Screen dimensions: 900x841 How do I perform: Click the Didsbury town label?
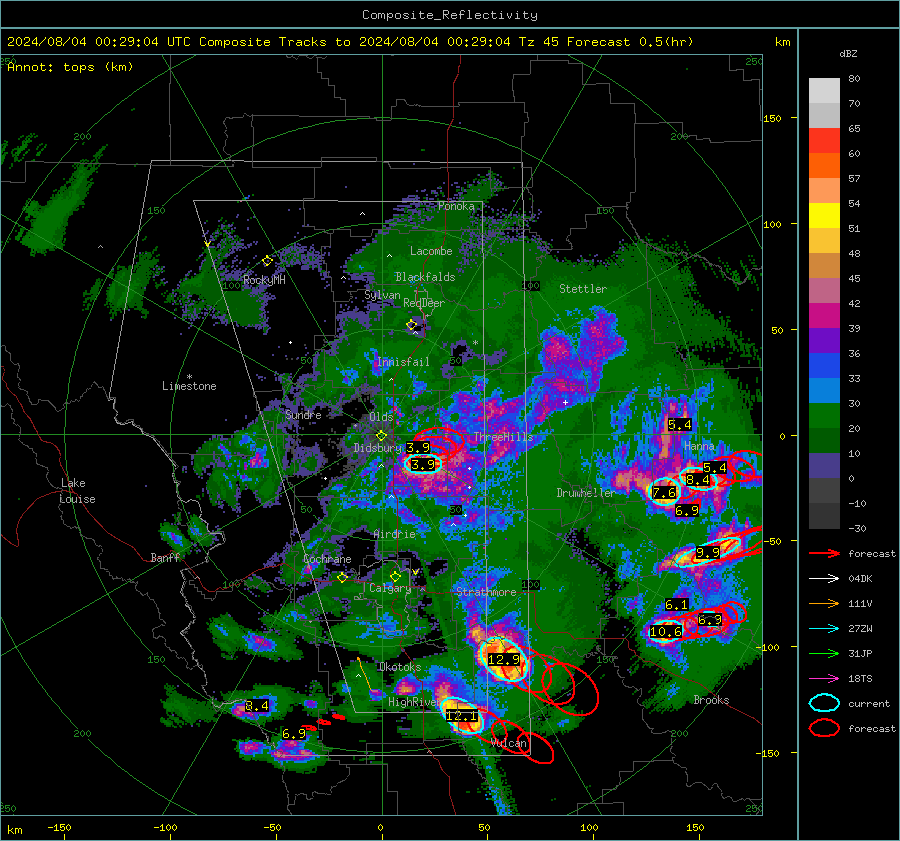click(x=378, y=448)
